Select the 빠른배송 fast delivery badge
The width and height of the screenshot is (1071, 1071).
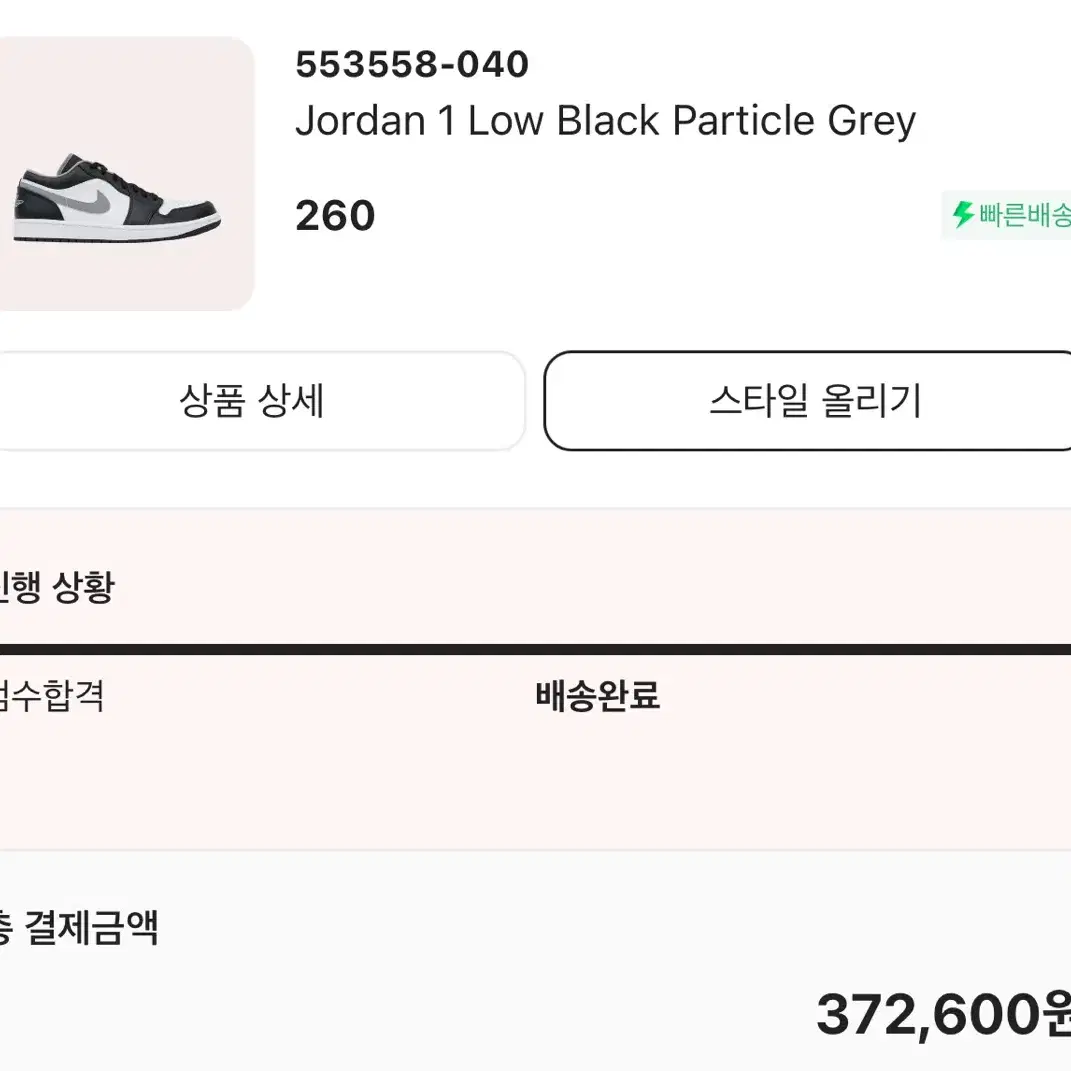[x=1006, y=215]
